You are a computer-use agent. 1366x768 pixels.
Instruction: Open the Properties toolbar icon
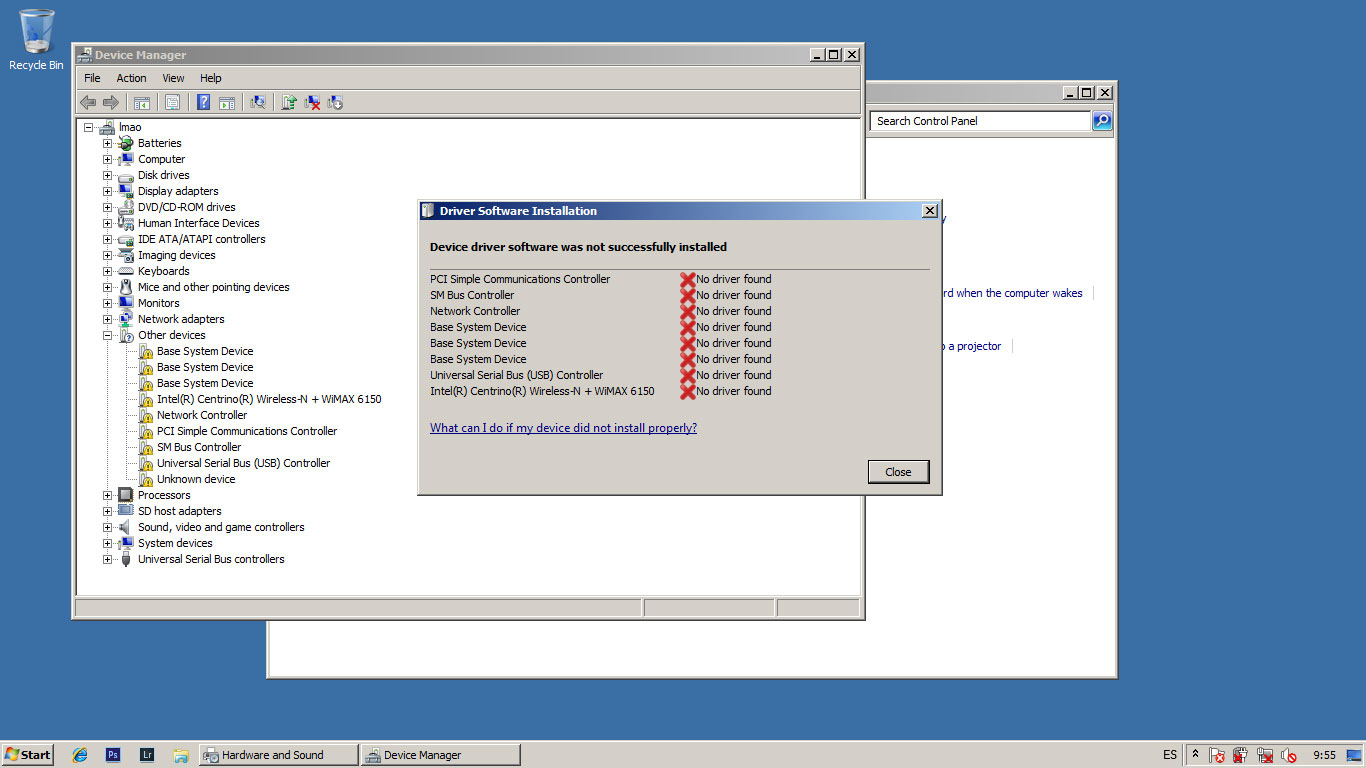point(172,102)
